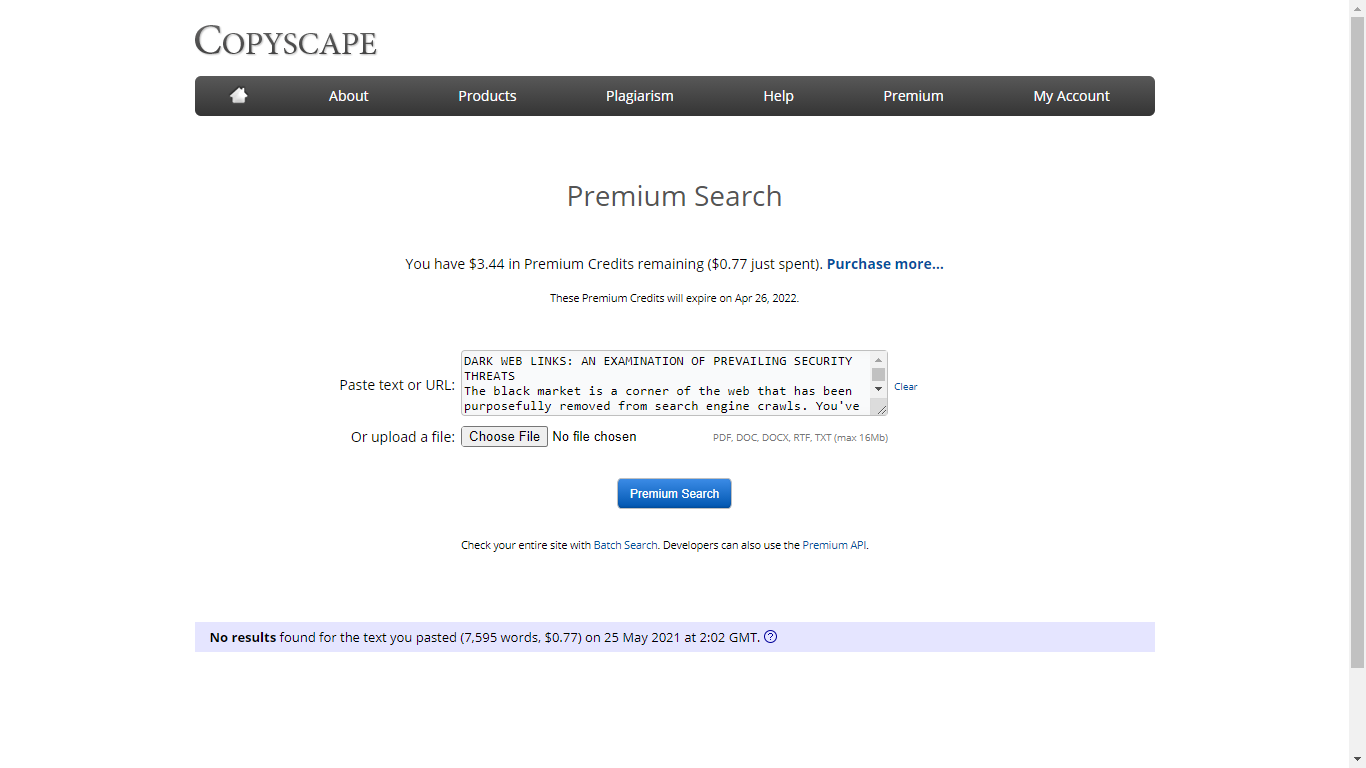Go to the Help page
Viewport: 1366px width, 768px height.
pos(778,96)
